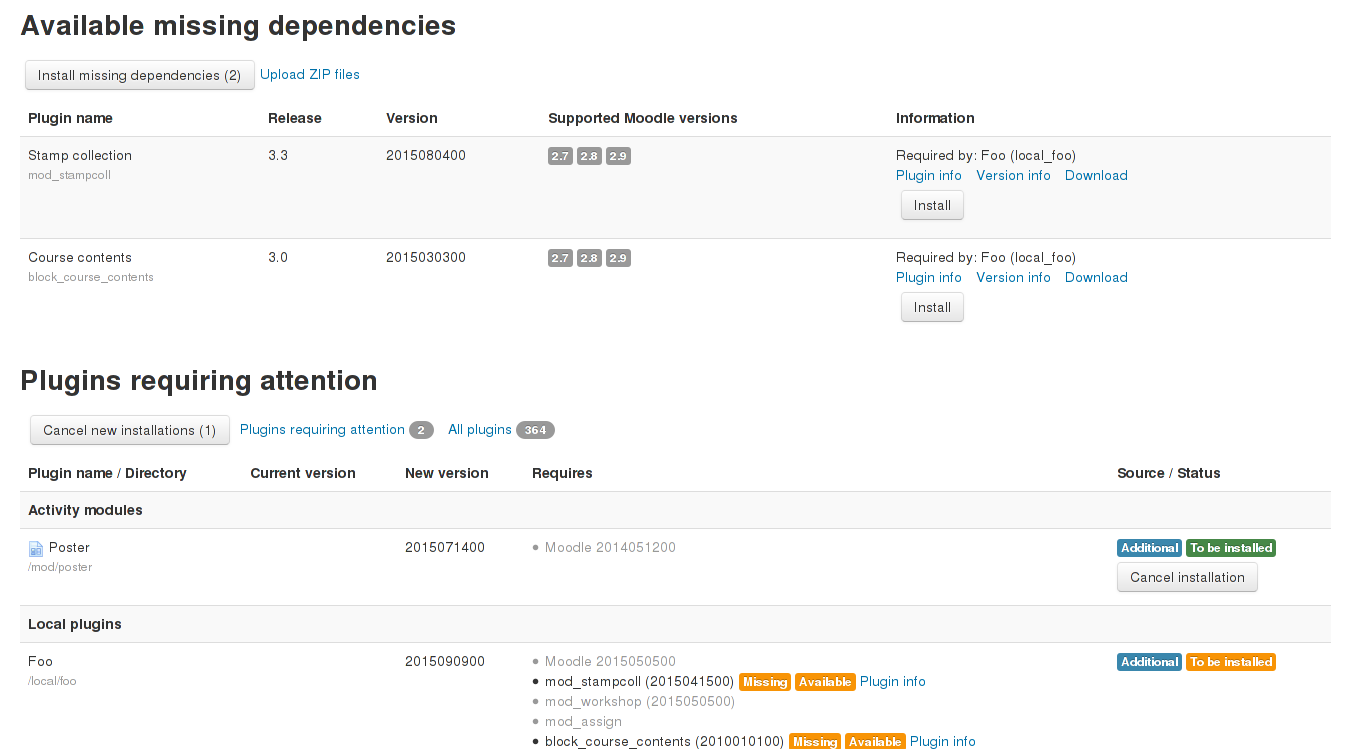
Task: Click the mod_stampcoll component name
Action: (69, 175)
